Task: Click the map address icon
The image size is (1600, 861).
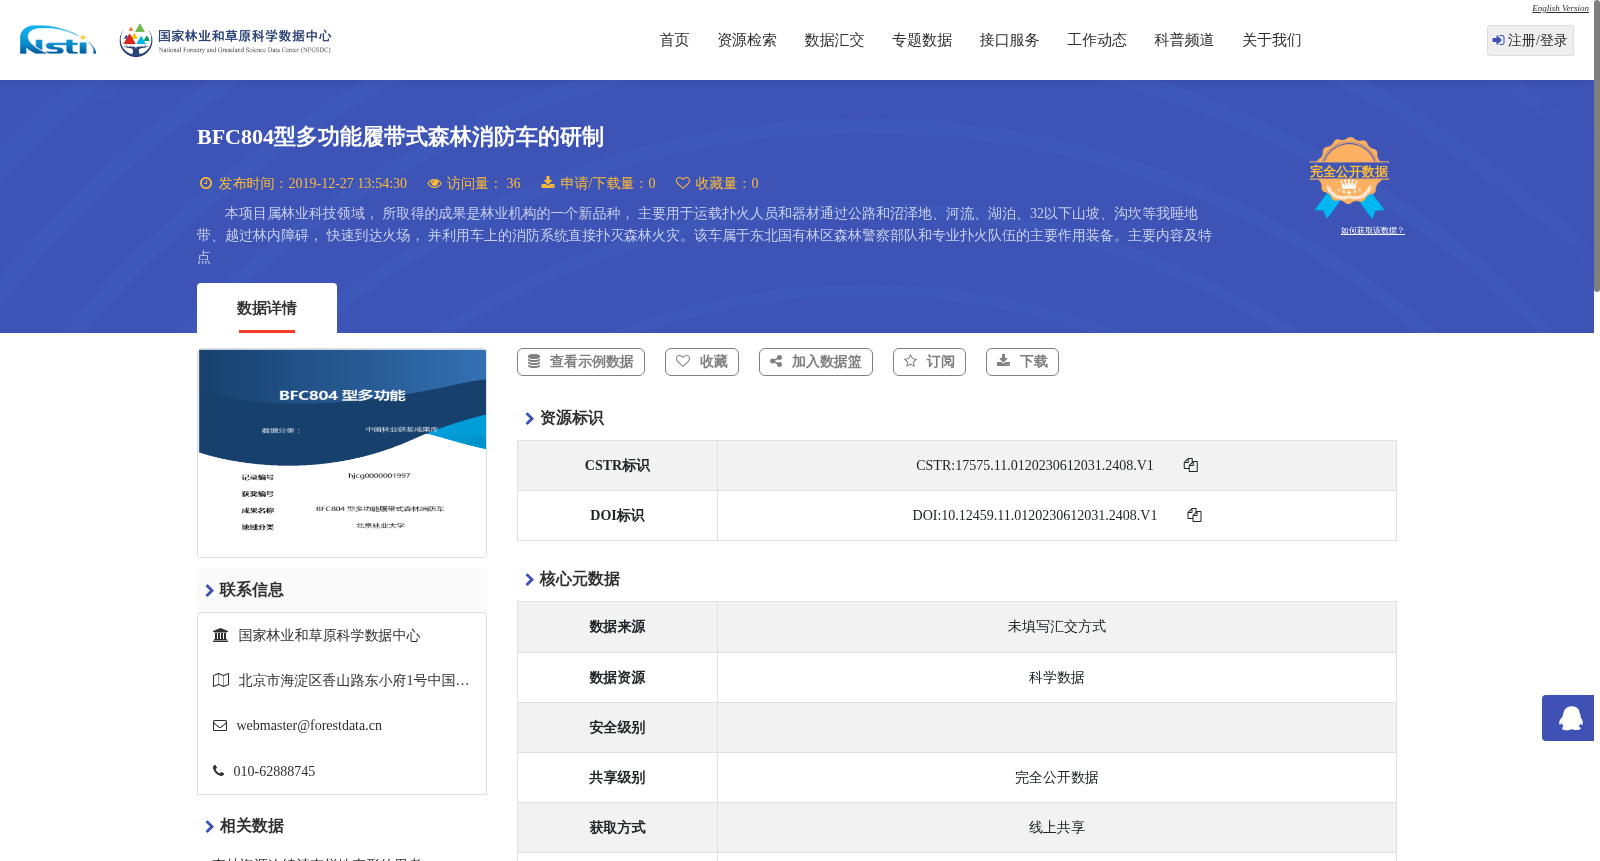Action: point(221,680)
